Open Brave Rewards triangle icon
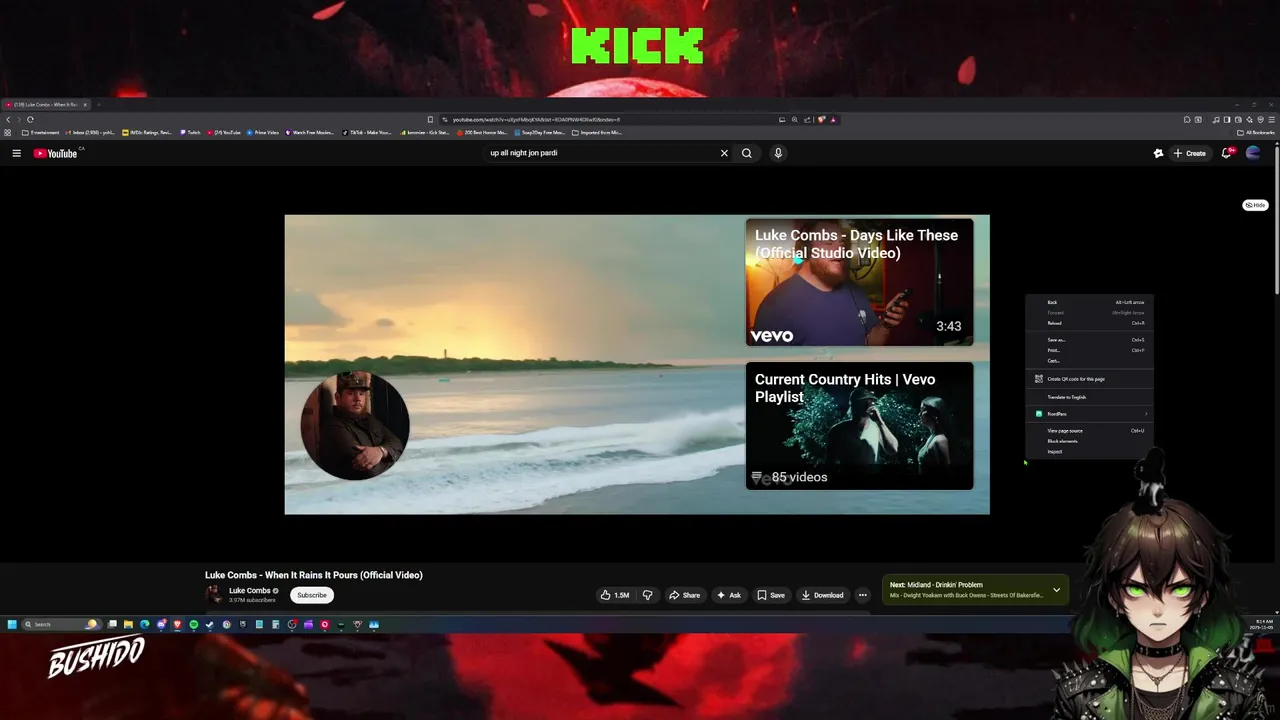The width and height of the screenshot is (1280, 720). pyautogui.click(x=833, y=119)
